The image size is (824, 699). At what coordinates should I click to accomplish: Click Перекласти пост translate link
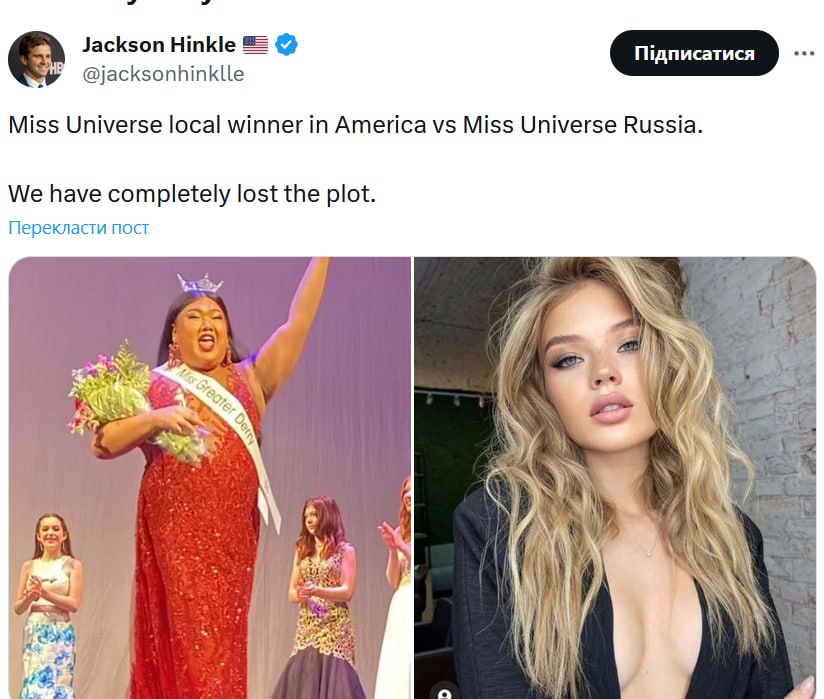pyautogui.click(x=78, y=228)
